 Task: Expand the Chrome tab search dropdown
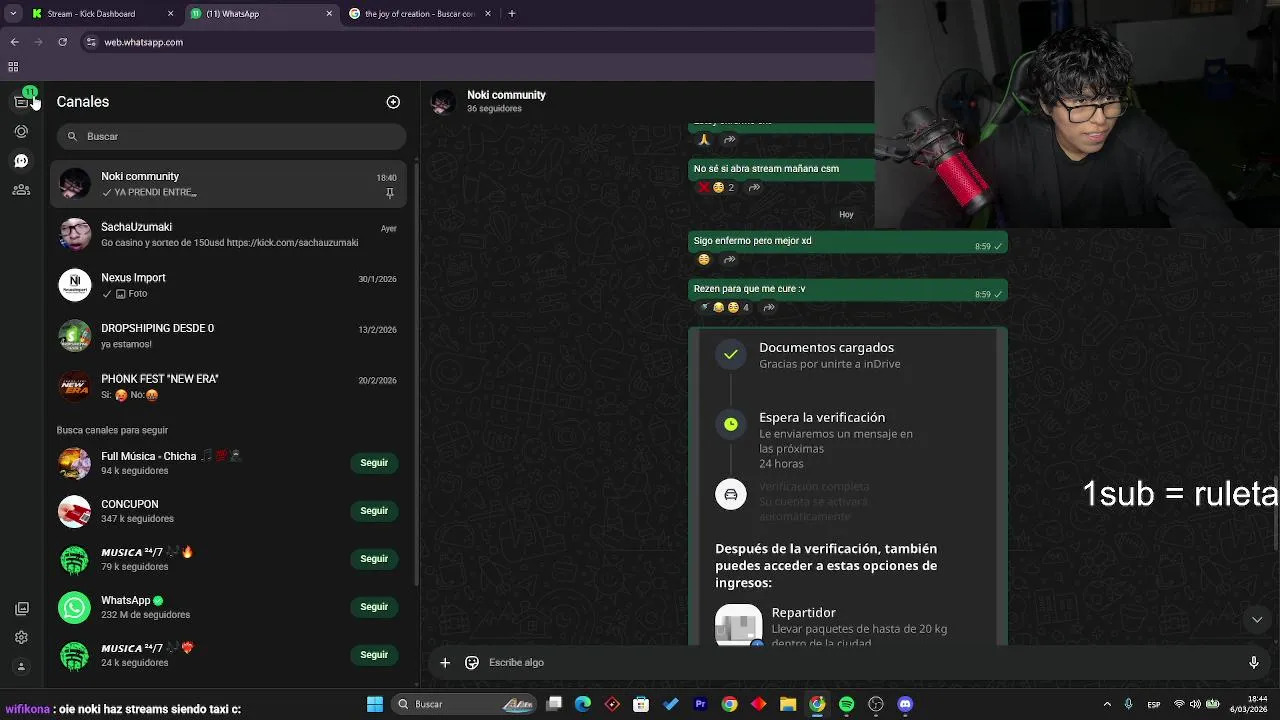pos(13,14)
